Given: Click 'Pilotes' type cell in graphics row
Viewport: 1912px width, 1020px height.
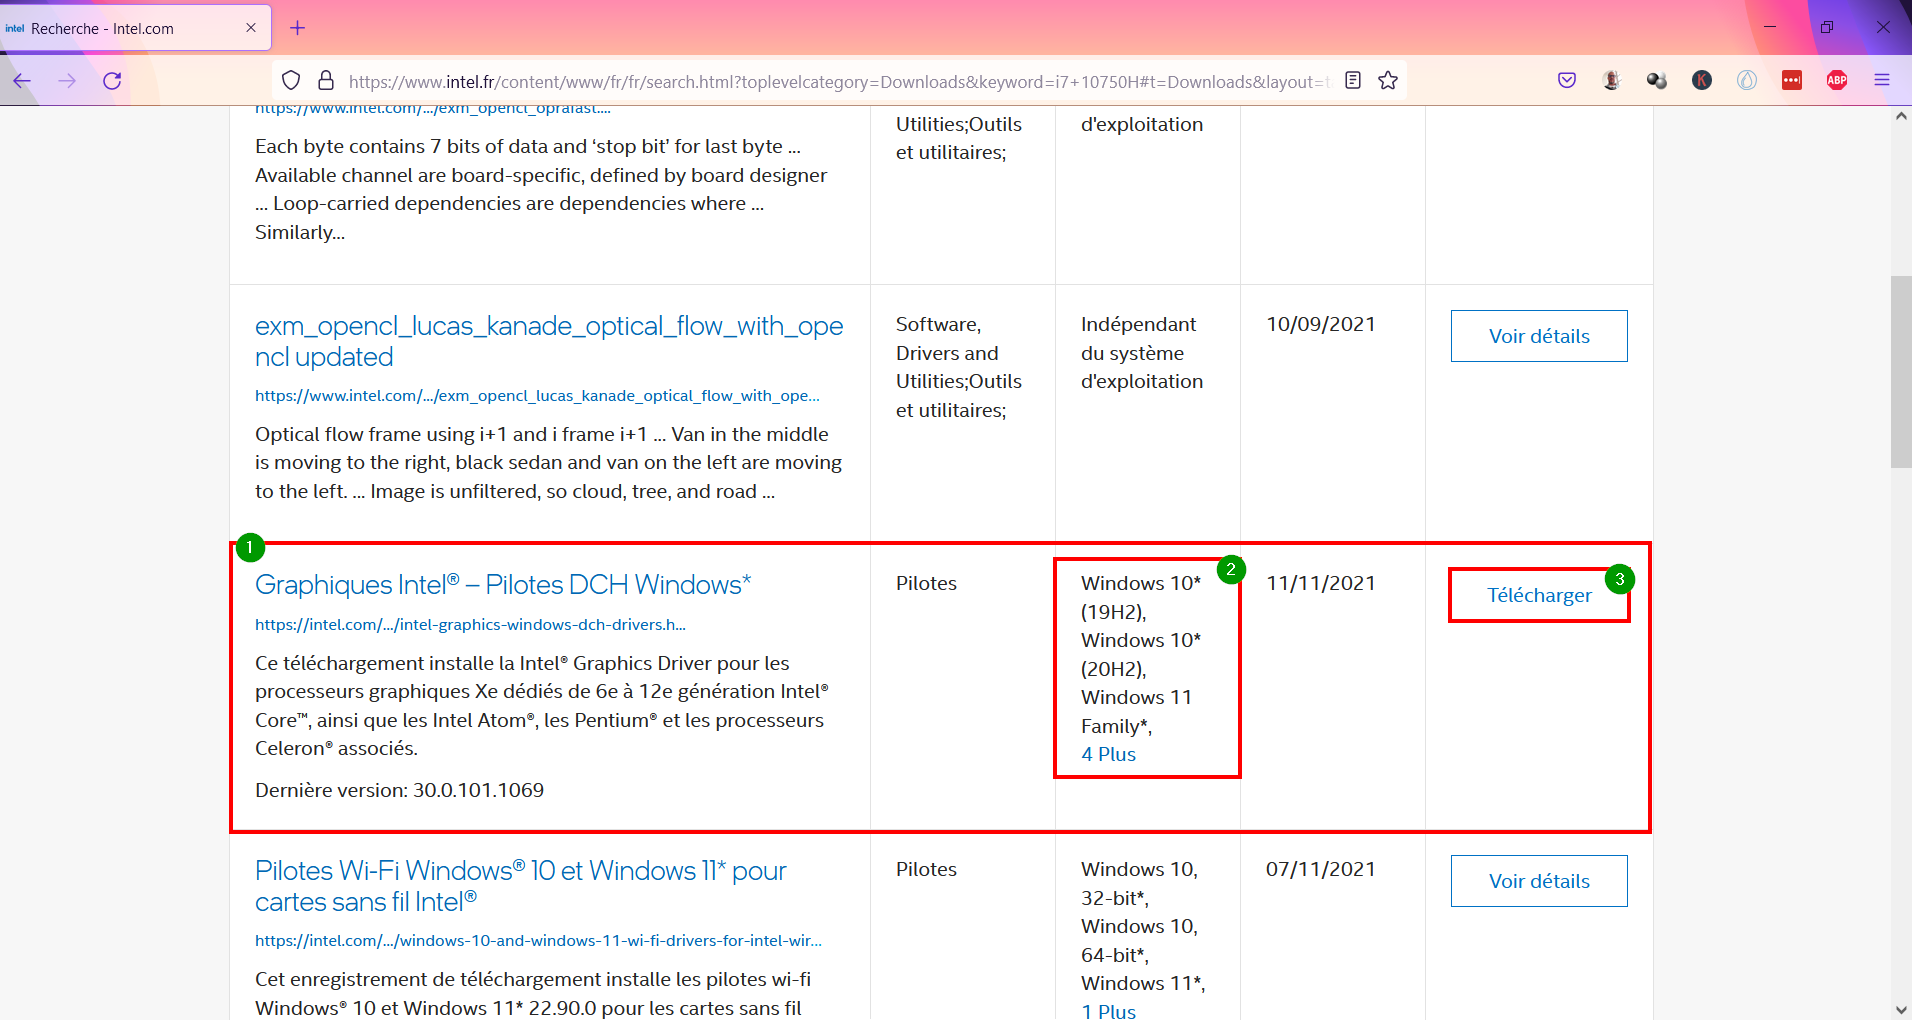Looking at the screenshot, I should [926, 583].
